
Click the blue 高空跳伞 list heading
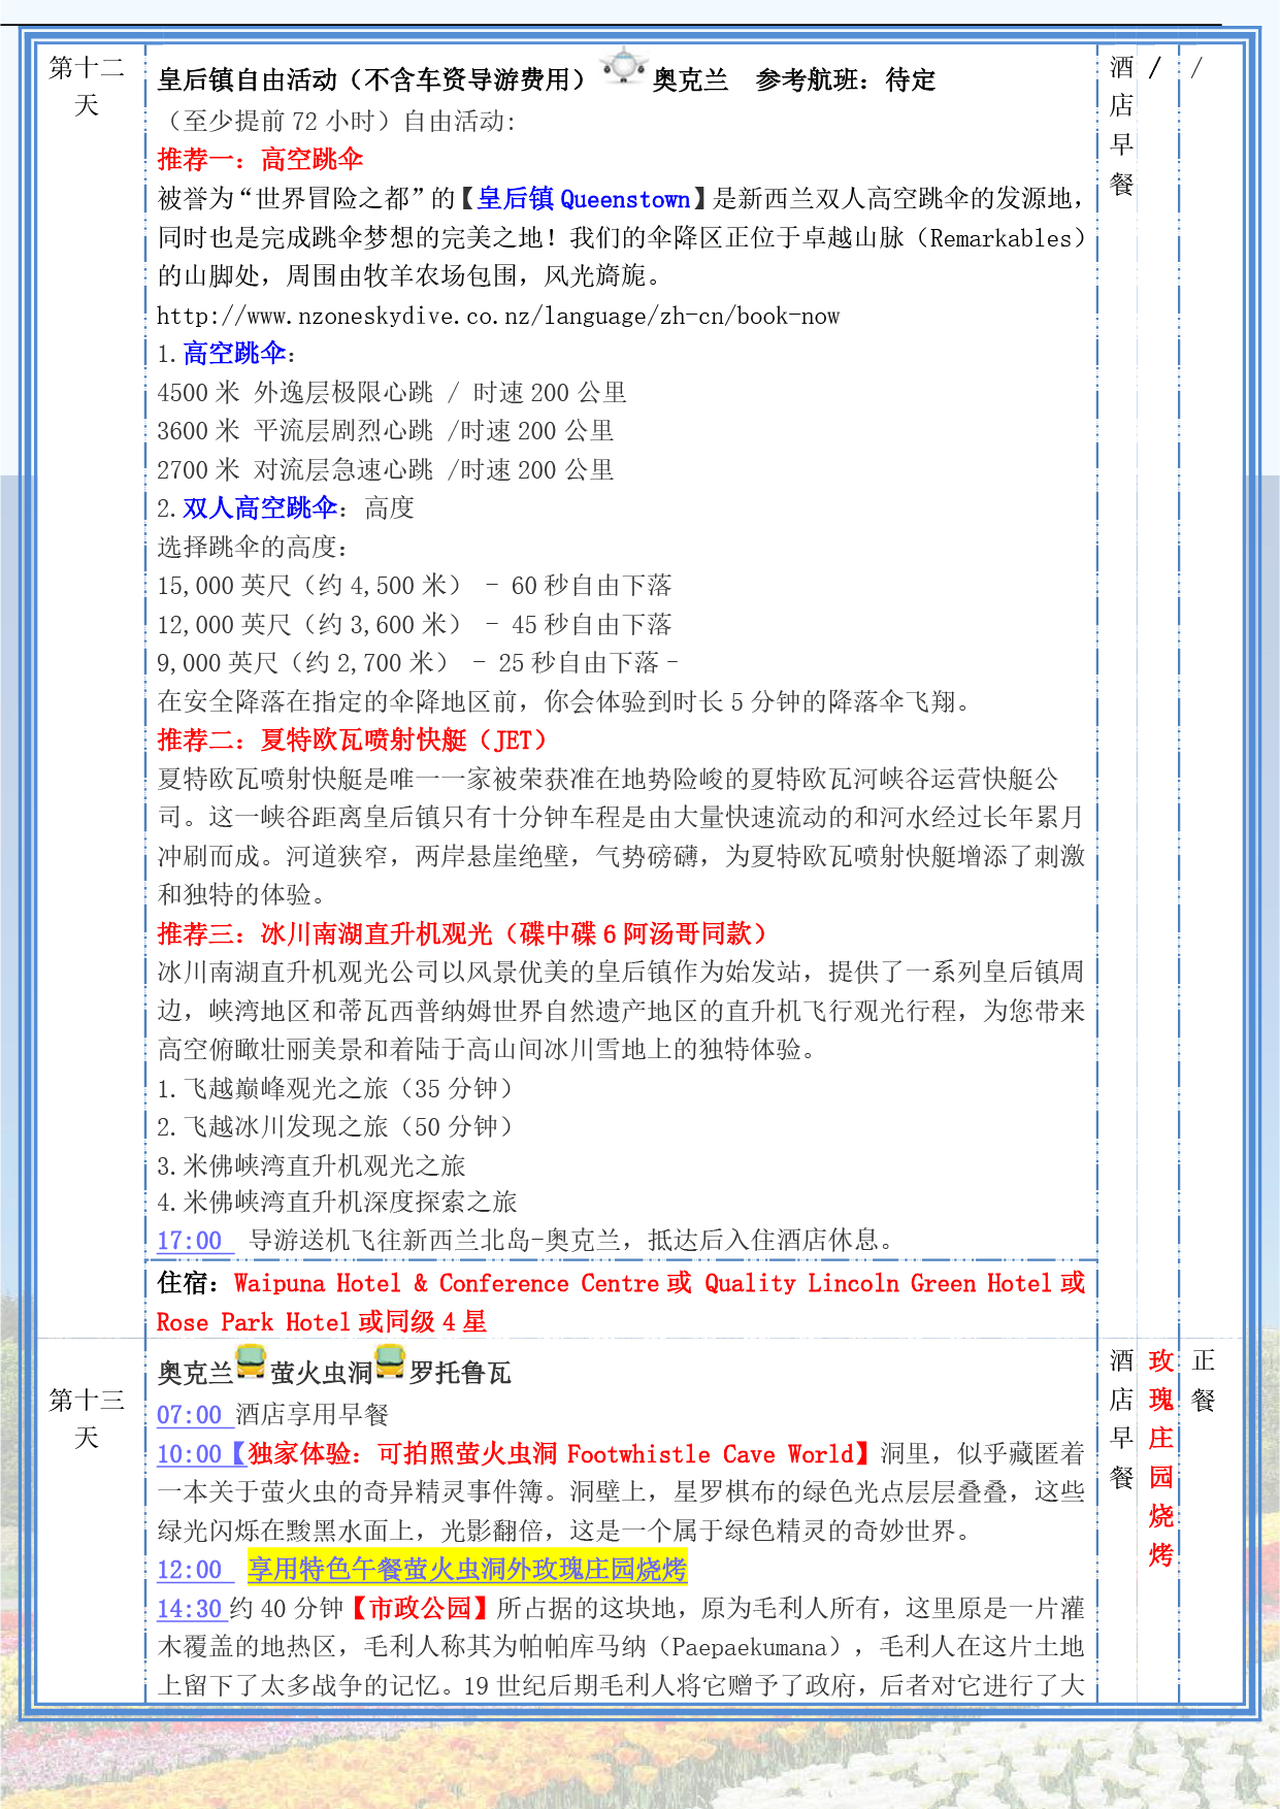[x=234, y=353]
